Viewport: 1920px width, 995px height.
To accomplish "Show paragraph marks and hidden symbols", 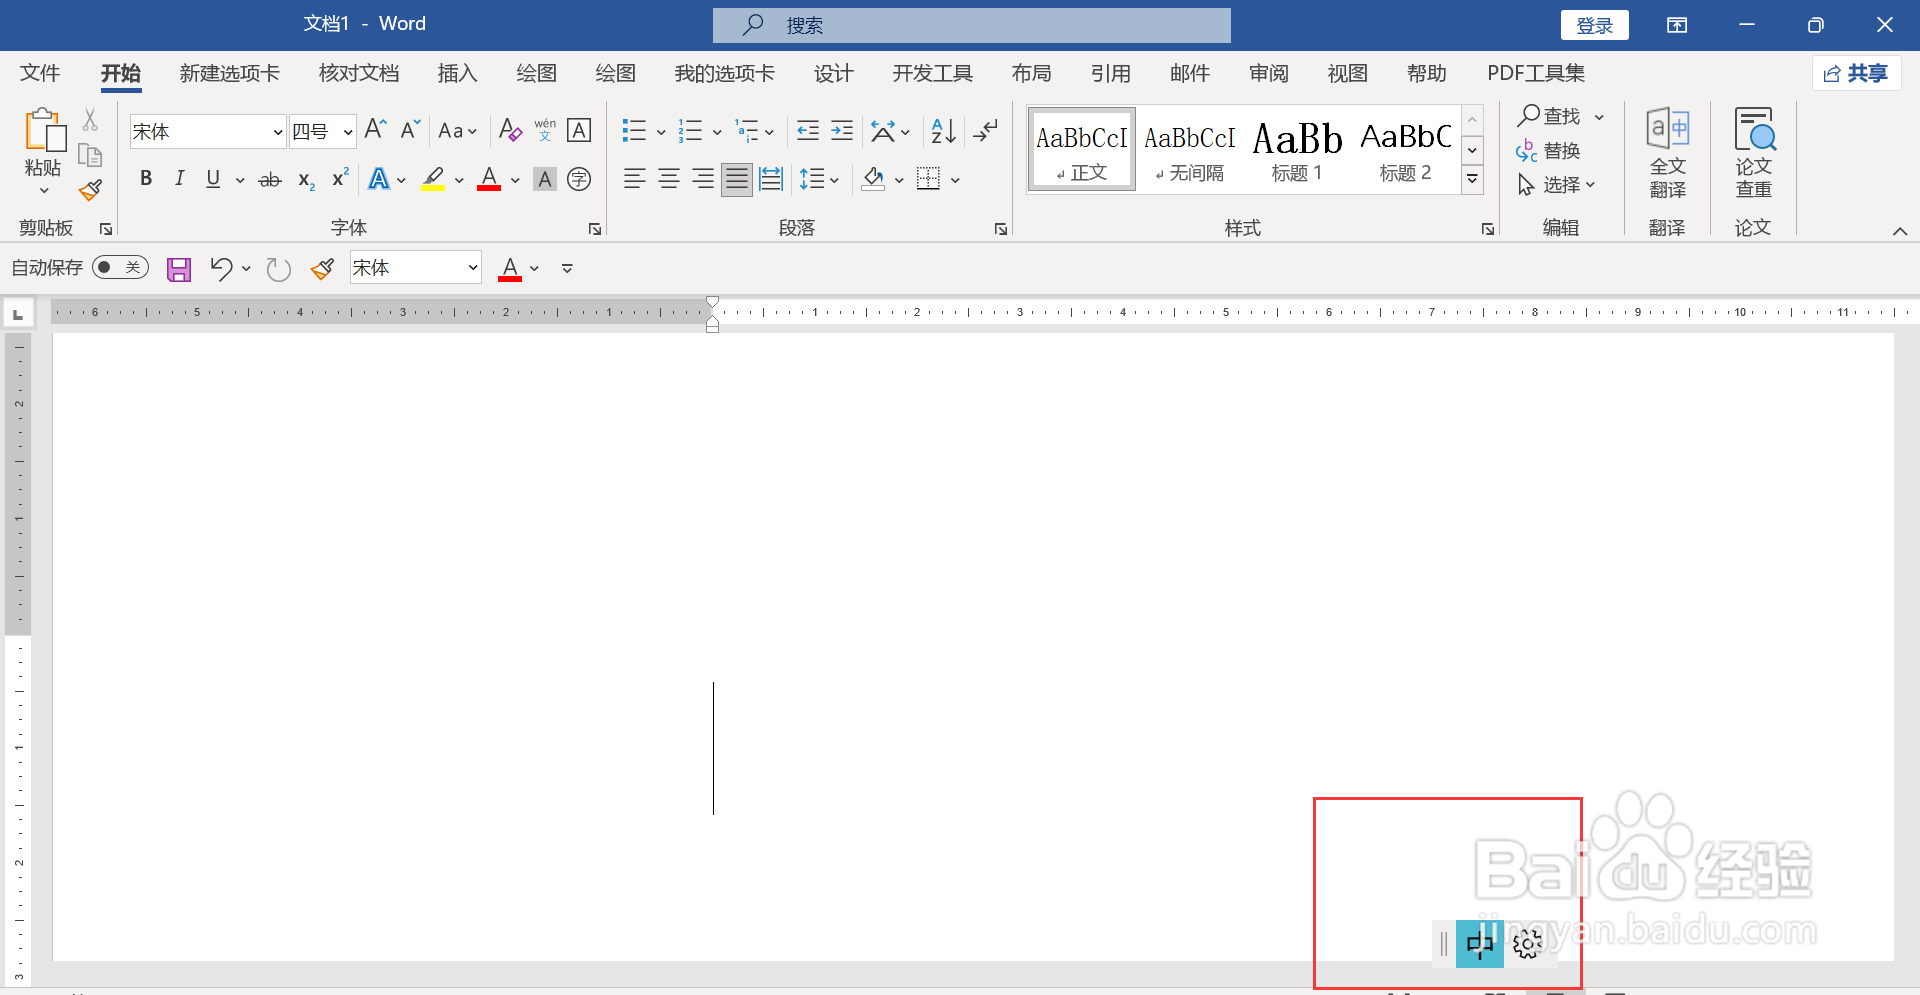I will [986, 131].
